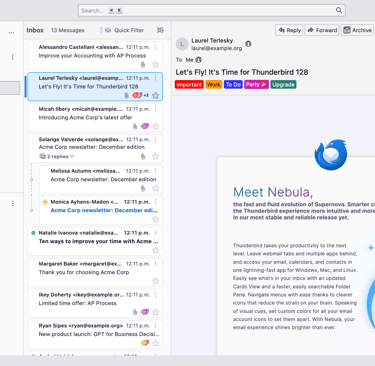Select the blue To Do tag
The width and height of the screenshot is (375, 366).
(x=233, y=85)
